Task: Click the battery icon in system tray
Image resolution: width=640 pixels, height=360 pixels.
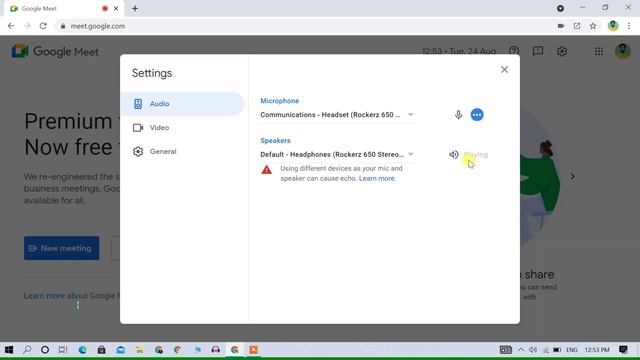Action: coord(557,350)
